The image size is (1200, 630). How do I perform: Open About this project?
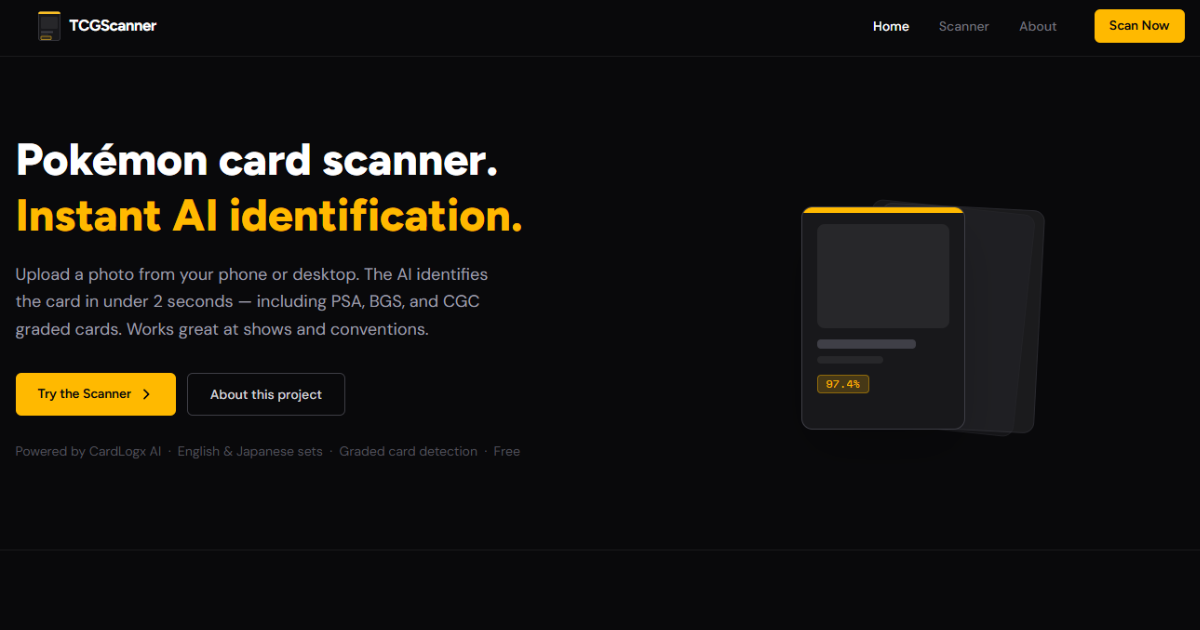tap(266, 394)
